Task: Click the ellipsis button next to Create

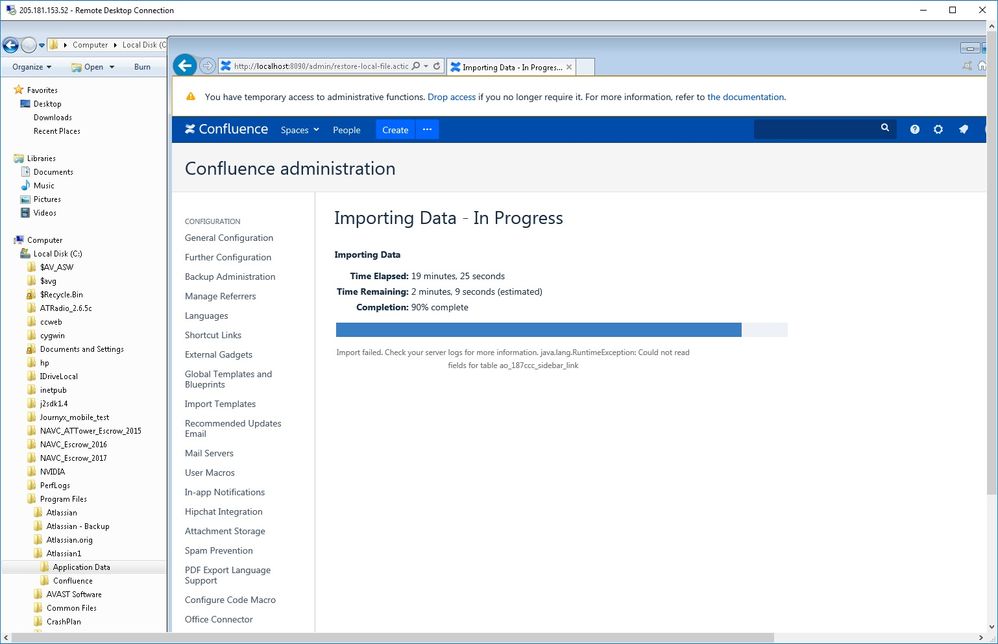Action: [427, 130]
